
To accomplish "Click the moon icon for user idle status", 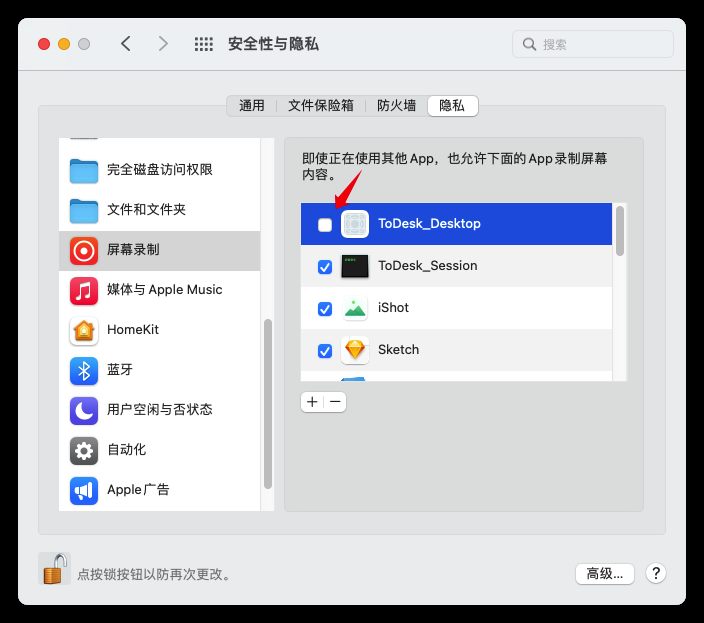I will point(84,411).
